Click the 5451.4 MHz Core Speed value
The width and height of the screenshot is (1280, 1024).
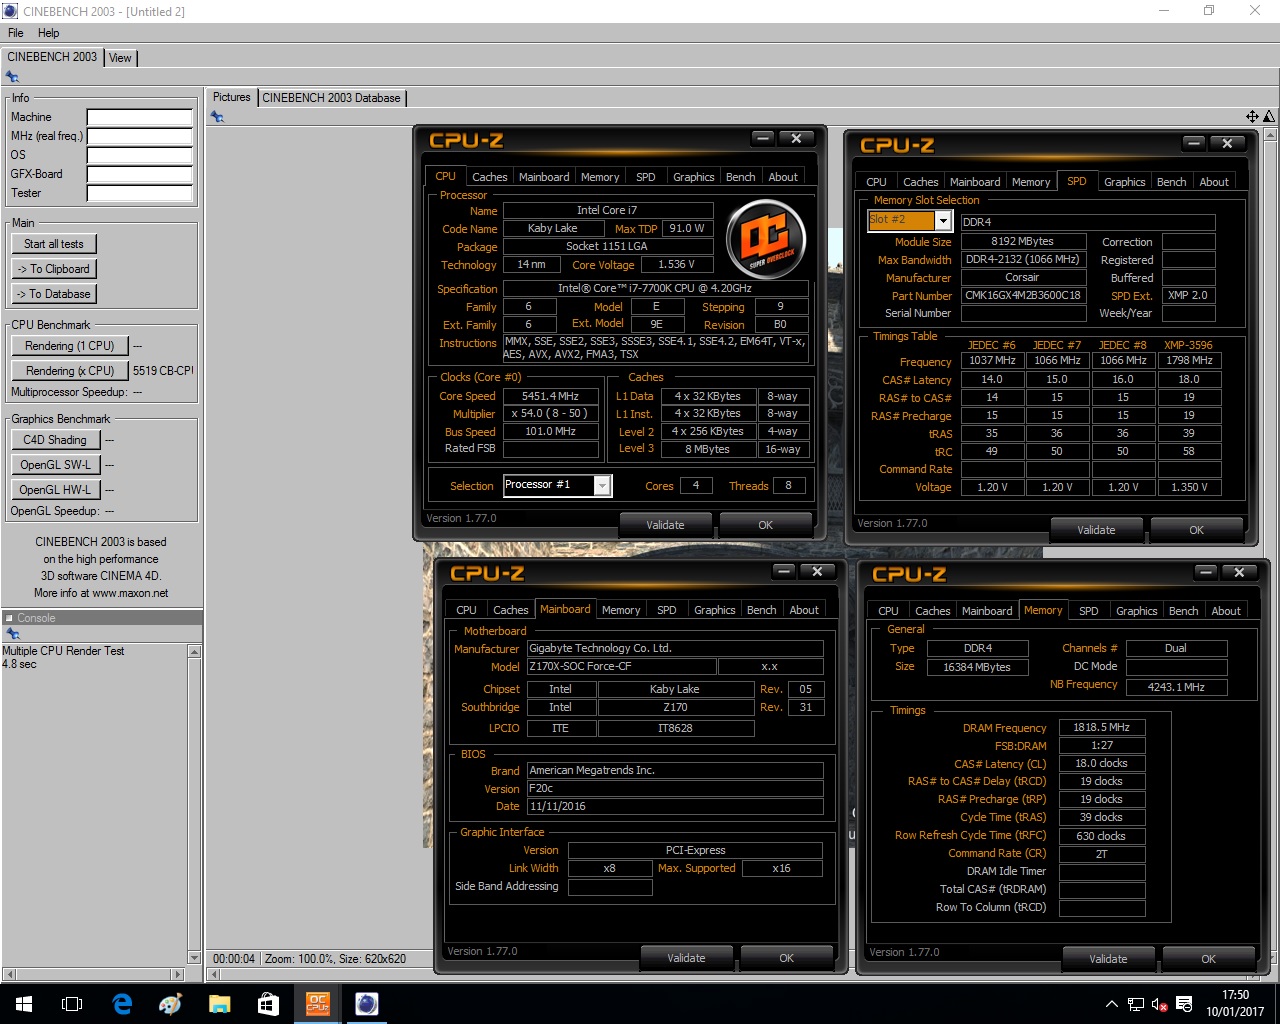point(550,396)
